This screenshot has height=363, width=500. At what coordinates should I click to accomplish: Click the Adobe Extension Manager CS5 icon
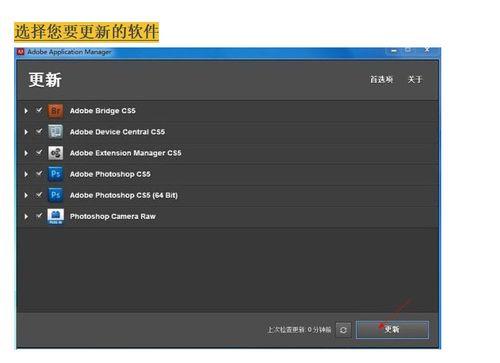click(55, 153)
